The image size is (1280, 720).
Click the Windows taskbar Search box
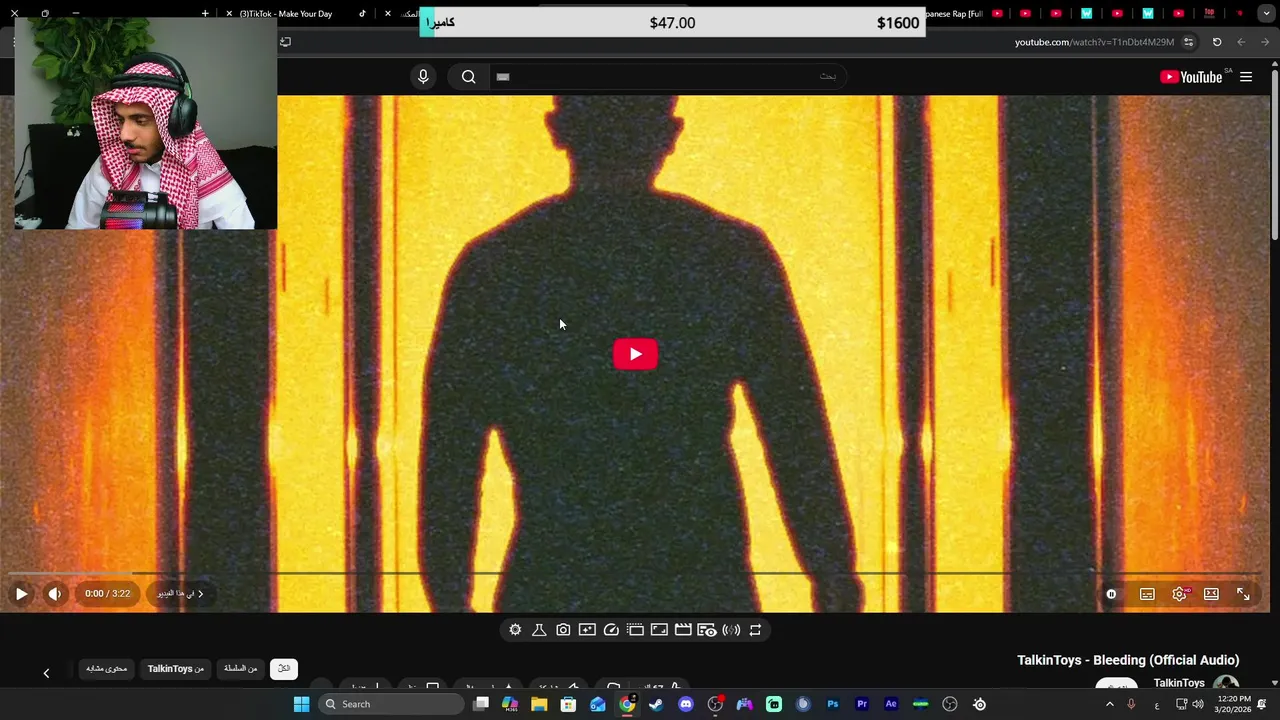[390, 704]
